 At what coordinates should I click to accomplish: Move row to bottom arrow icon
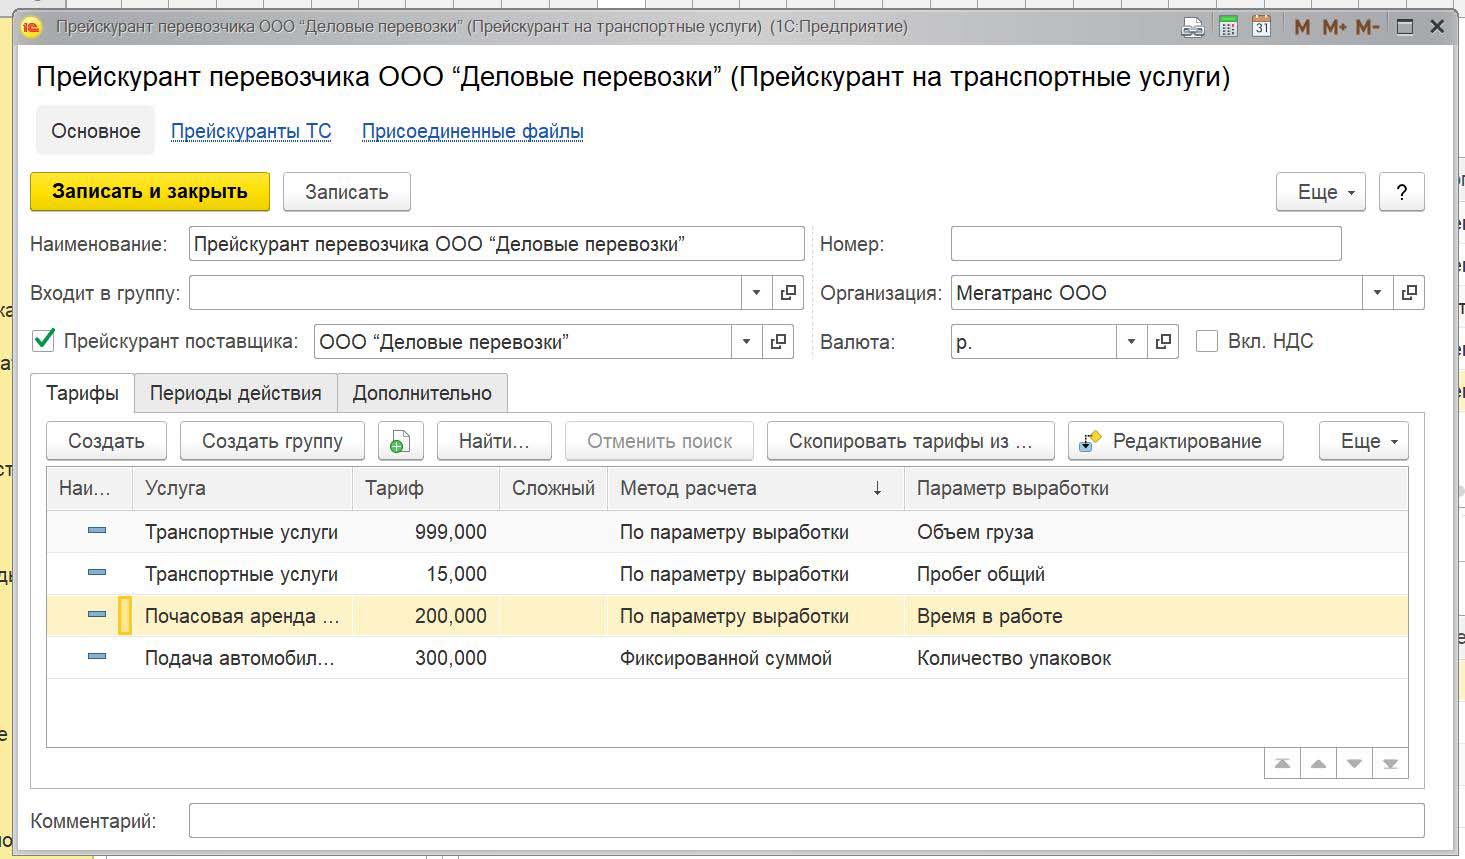point(1390,764)
